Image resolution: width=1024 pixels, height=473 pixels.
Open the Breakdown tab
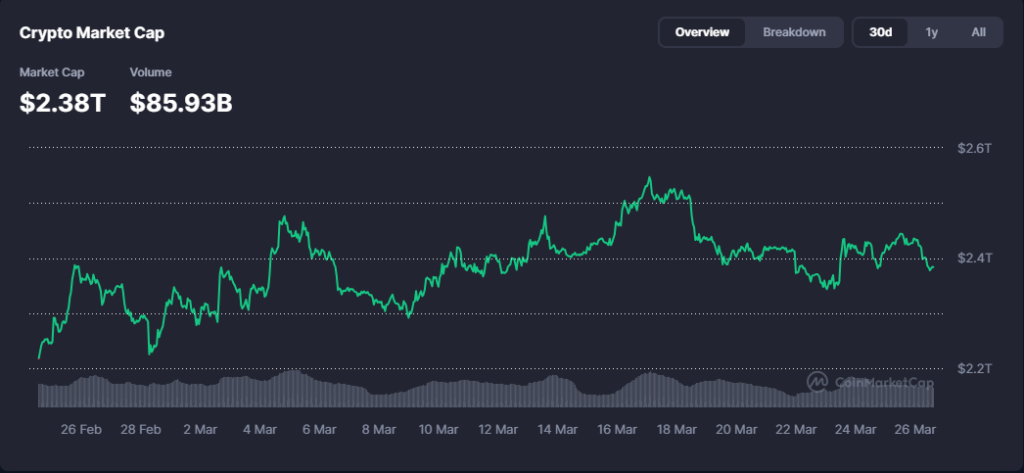tap(794, 32)
